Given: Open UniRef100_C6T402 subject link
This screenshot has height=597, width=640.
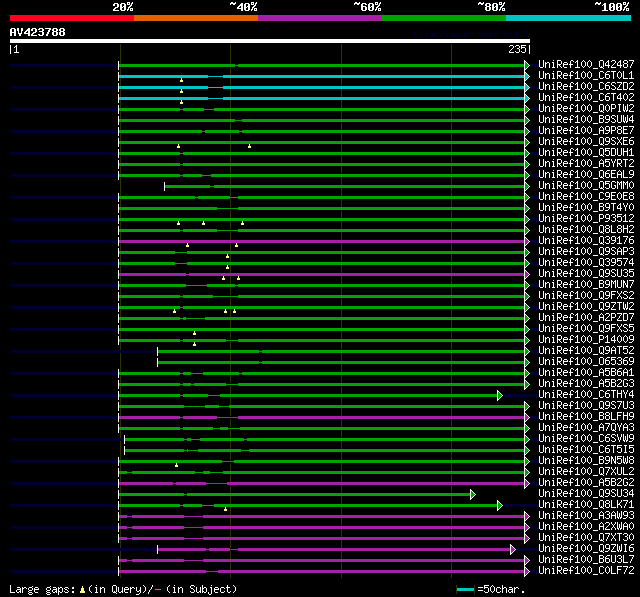Looking at the screenshot, I should pos(586,98).
